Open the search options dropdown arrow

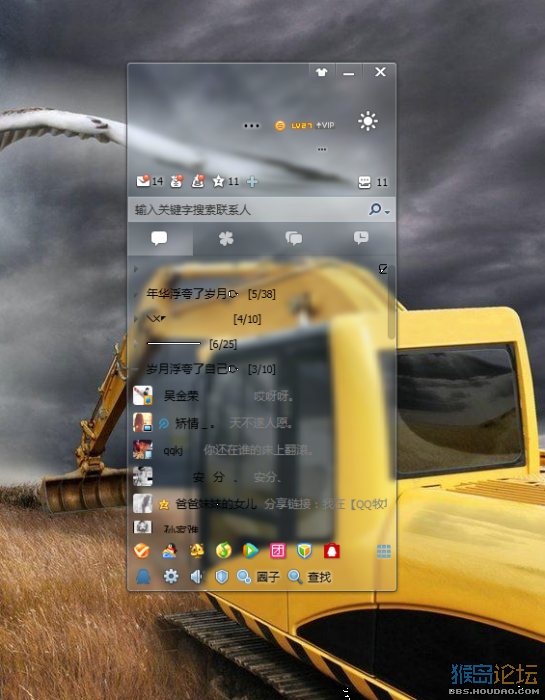[387, 212]
